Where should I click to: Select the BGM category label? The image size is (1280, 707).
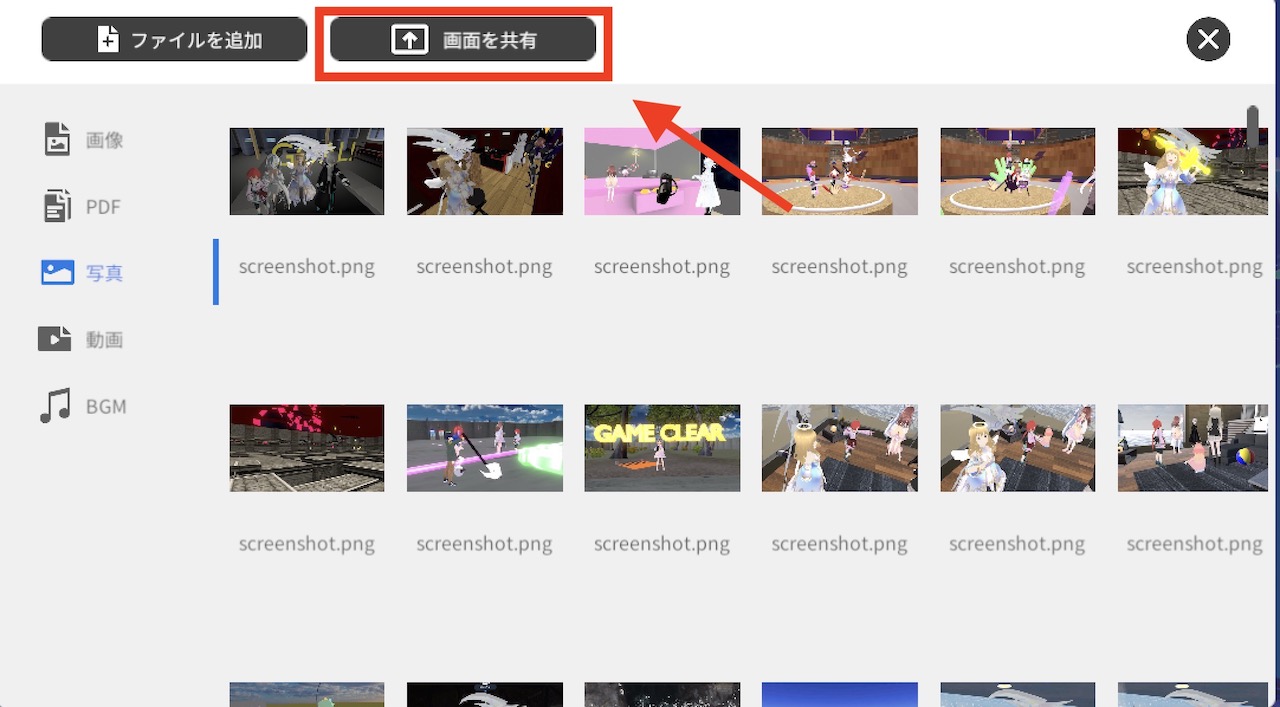(x=106, y=407)
